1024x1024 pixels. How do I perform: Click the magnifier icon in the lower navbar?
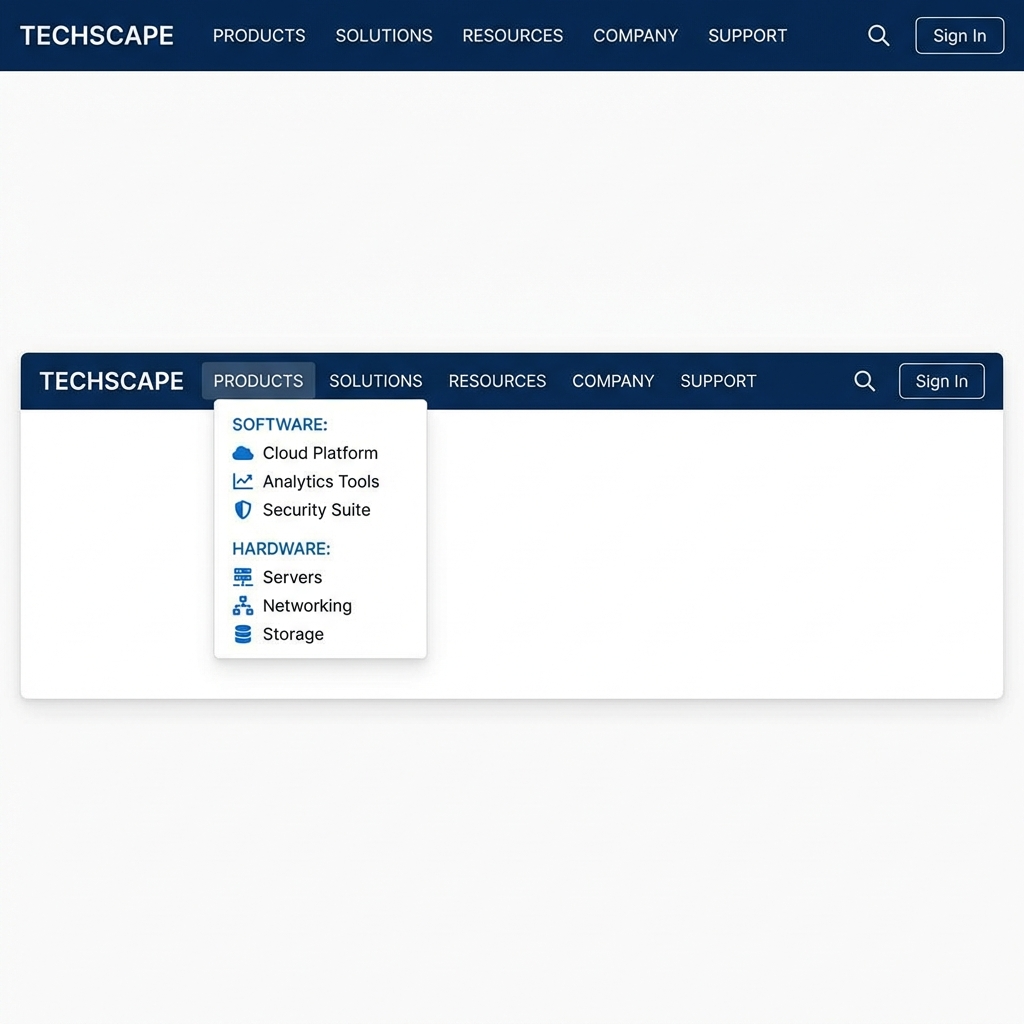coord(864,381)
